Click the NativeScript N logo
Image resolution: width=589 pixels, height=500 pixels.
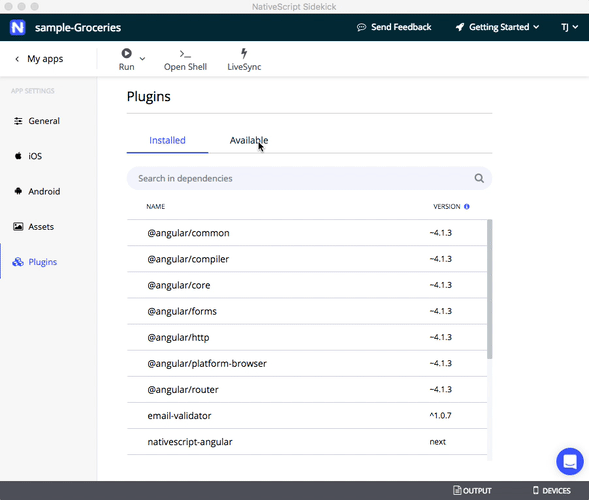pos(17,27)
